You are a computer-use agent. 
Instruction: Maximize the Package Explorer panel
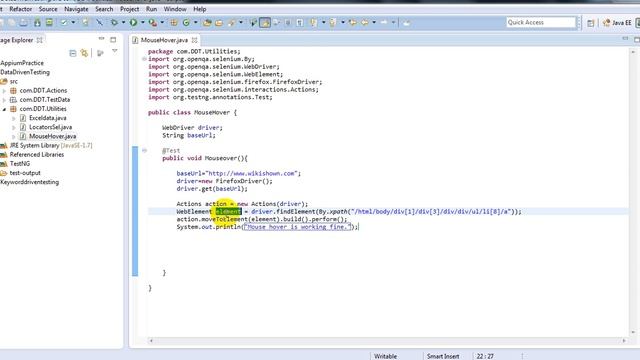113,40
